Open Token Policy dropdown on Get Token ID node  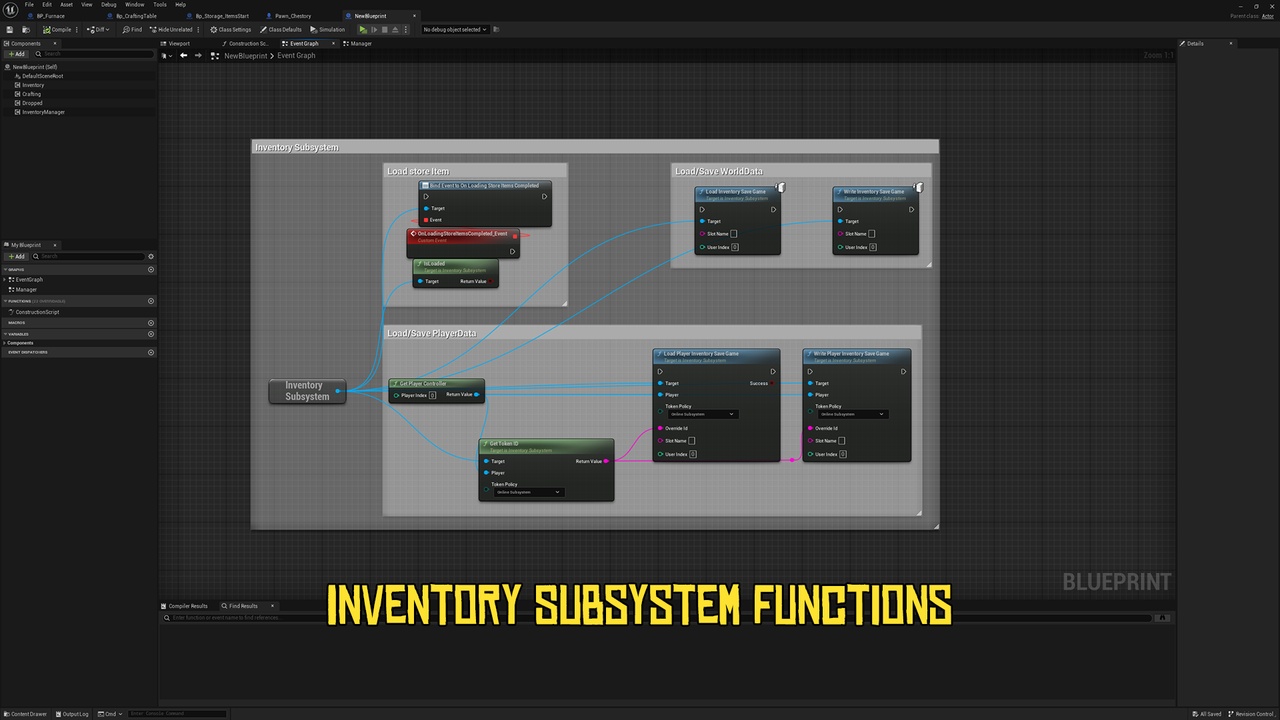coord(529,492)
